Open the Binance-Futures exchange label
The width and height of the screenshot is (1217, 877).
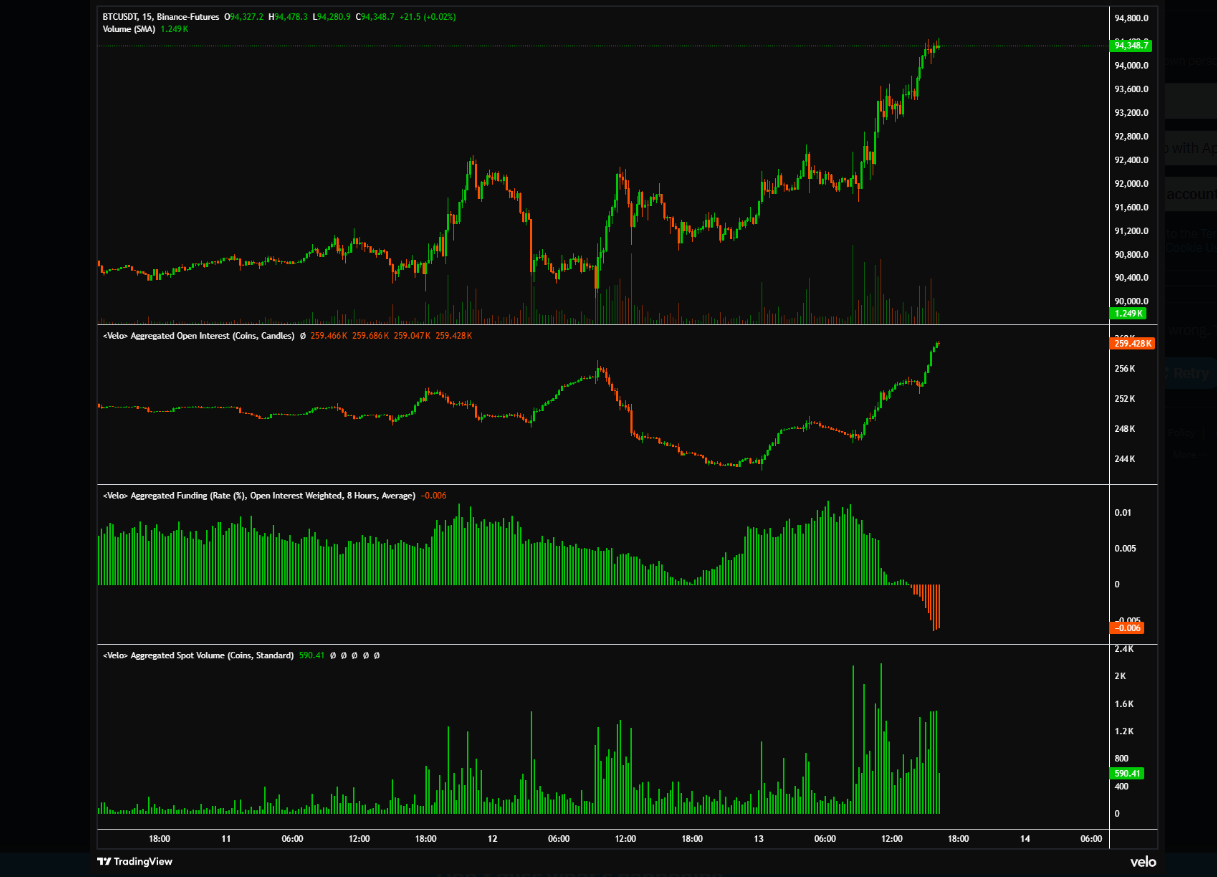[x=189, y=17]
